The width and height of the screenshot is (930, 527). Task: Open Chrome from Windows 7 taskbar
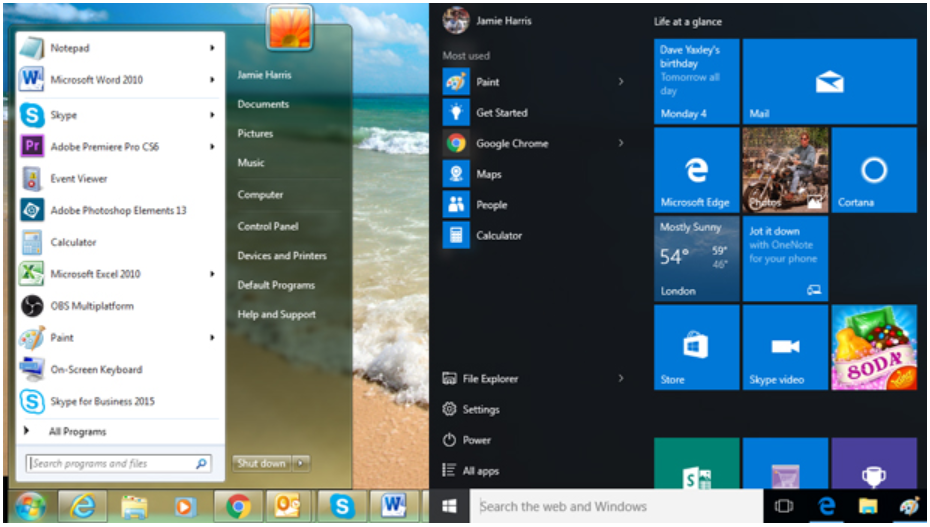coord(238,507)
